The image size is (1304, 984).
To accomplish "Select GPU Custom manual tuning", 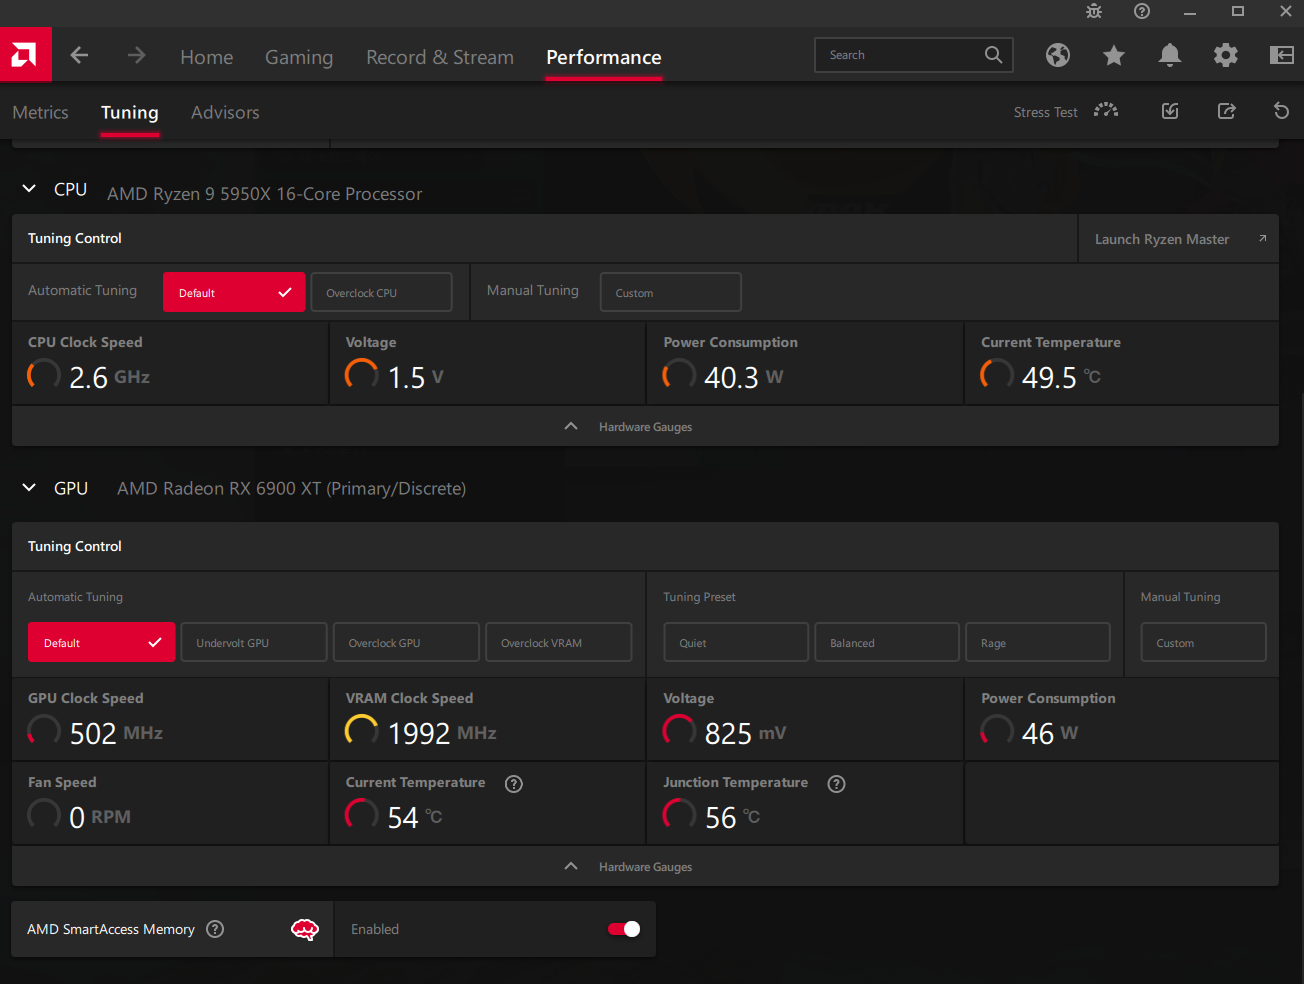I will pos(1204,642).
